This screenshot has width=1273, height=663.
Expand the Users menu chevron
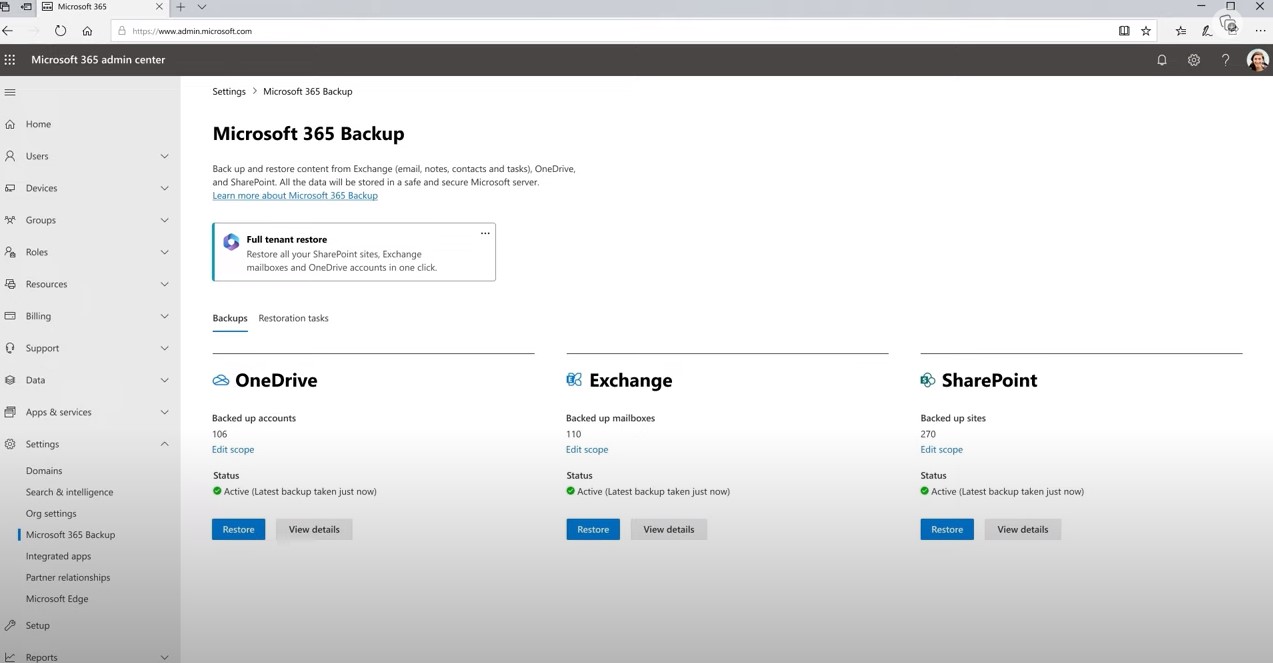[165, 156]
